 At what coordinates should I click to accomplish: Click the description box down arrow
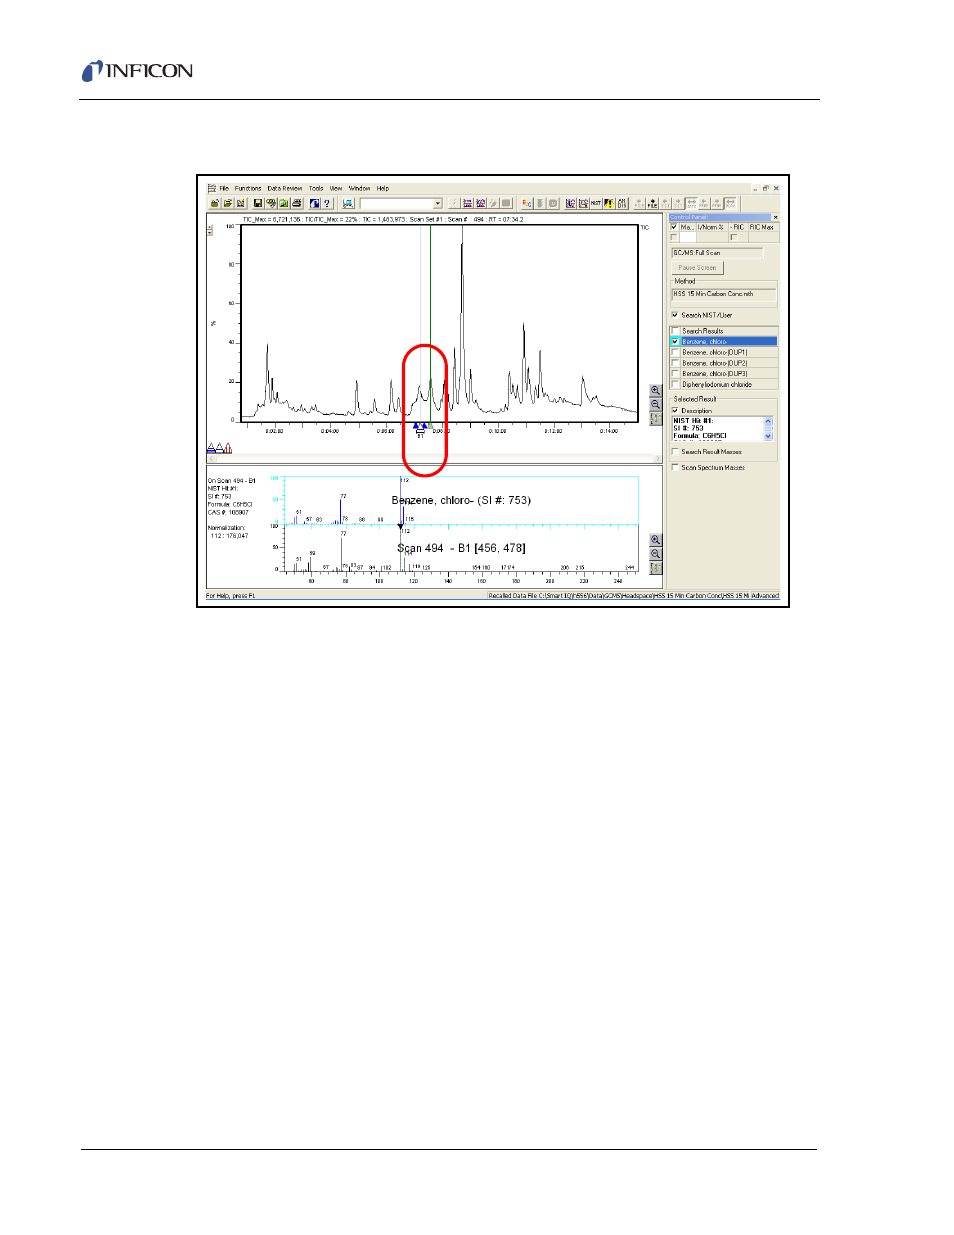click(x=768, y=436)
